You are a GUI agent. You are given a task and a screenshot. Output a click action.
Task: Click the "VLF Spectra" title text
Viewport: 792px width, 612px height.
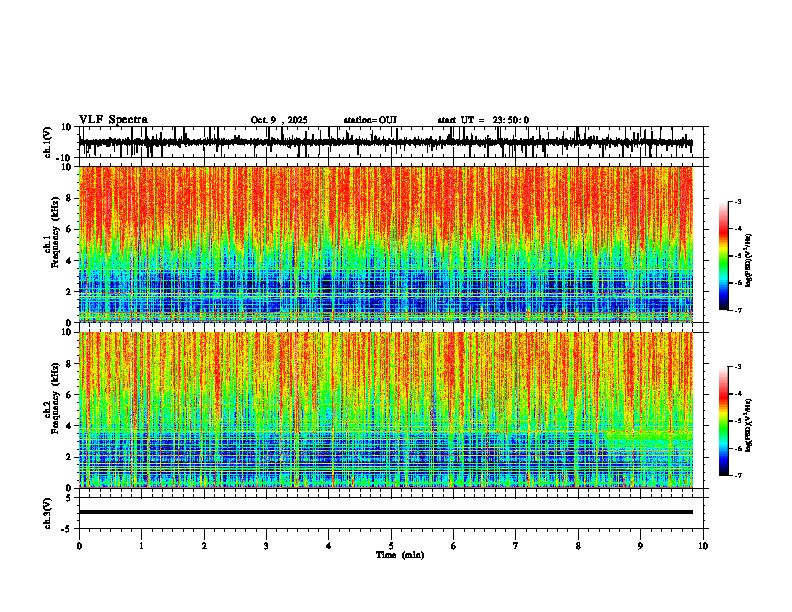113,120
